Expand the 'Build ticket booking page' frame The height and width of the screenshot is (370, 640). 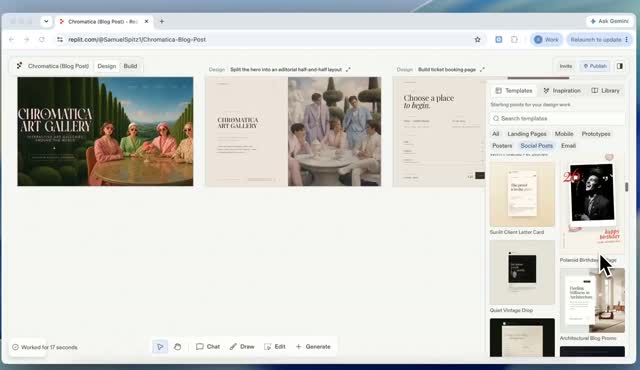click(x=482, y=70)
